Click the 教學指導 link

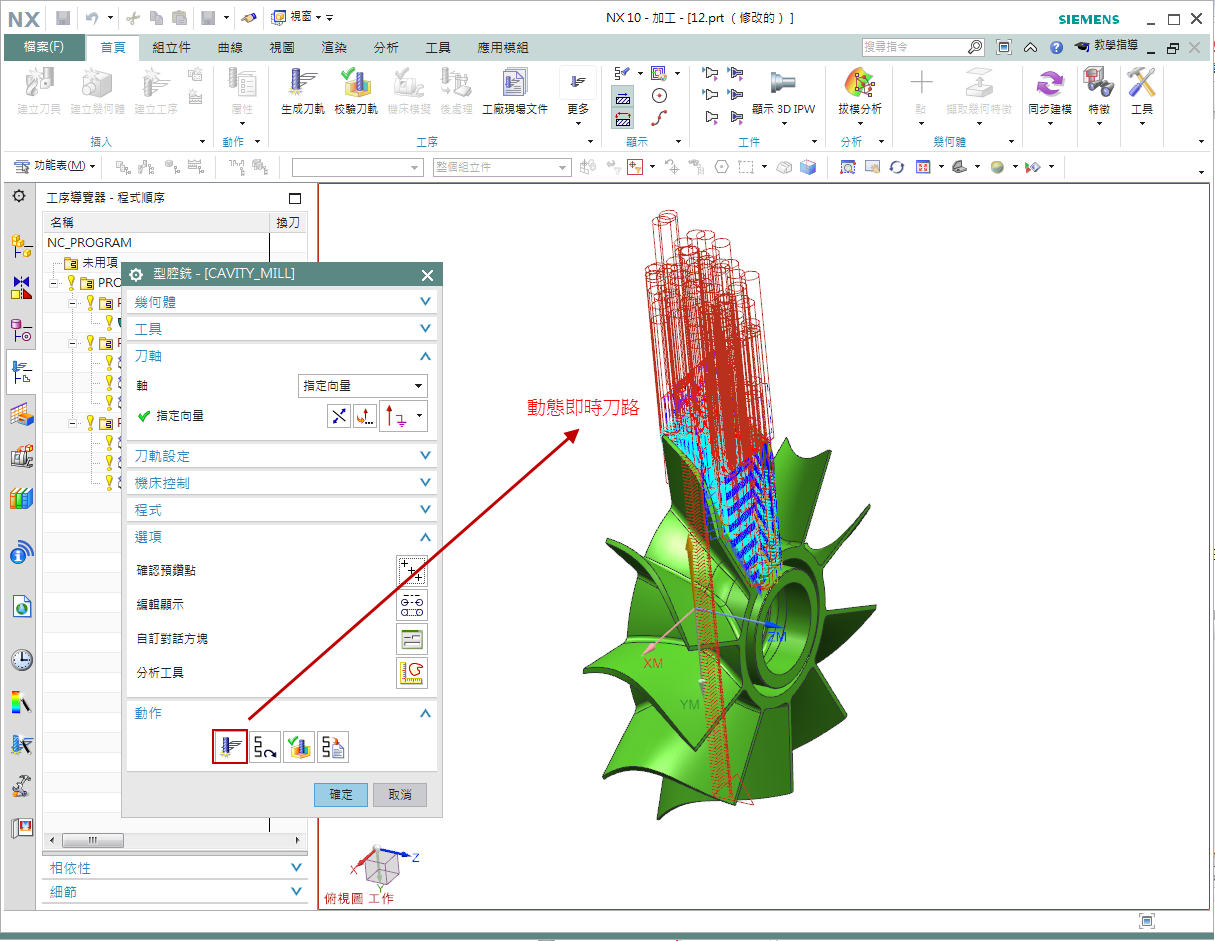tap(1107, 46)
